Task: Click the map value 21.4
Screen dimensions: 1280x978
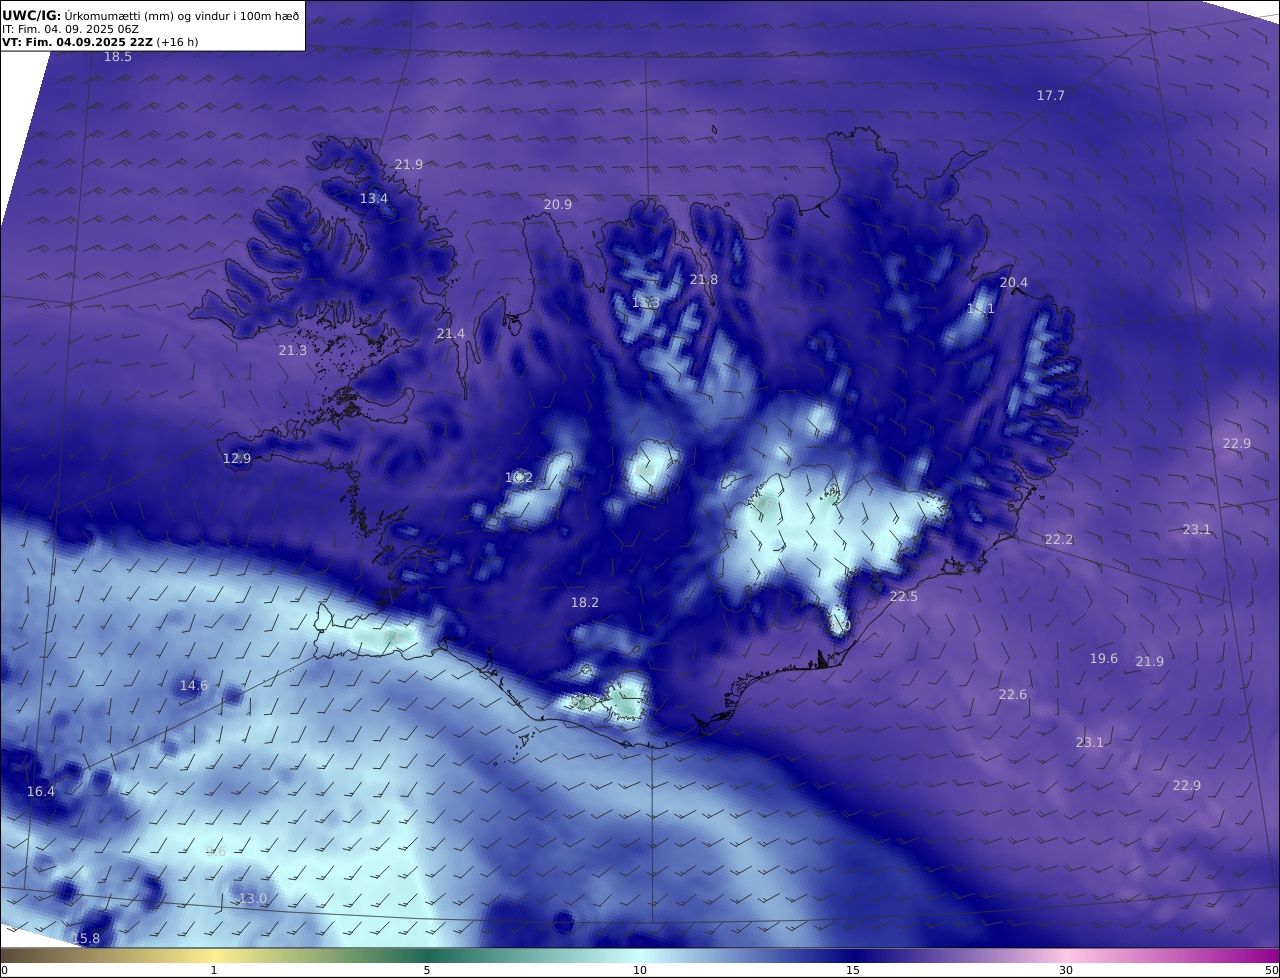Action: pyautogui.click(x=451, y=334)
